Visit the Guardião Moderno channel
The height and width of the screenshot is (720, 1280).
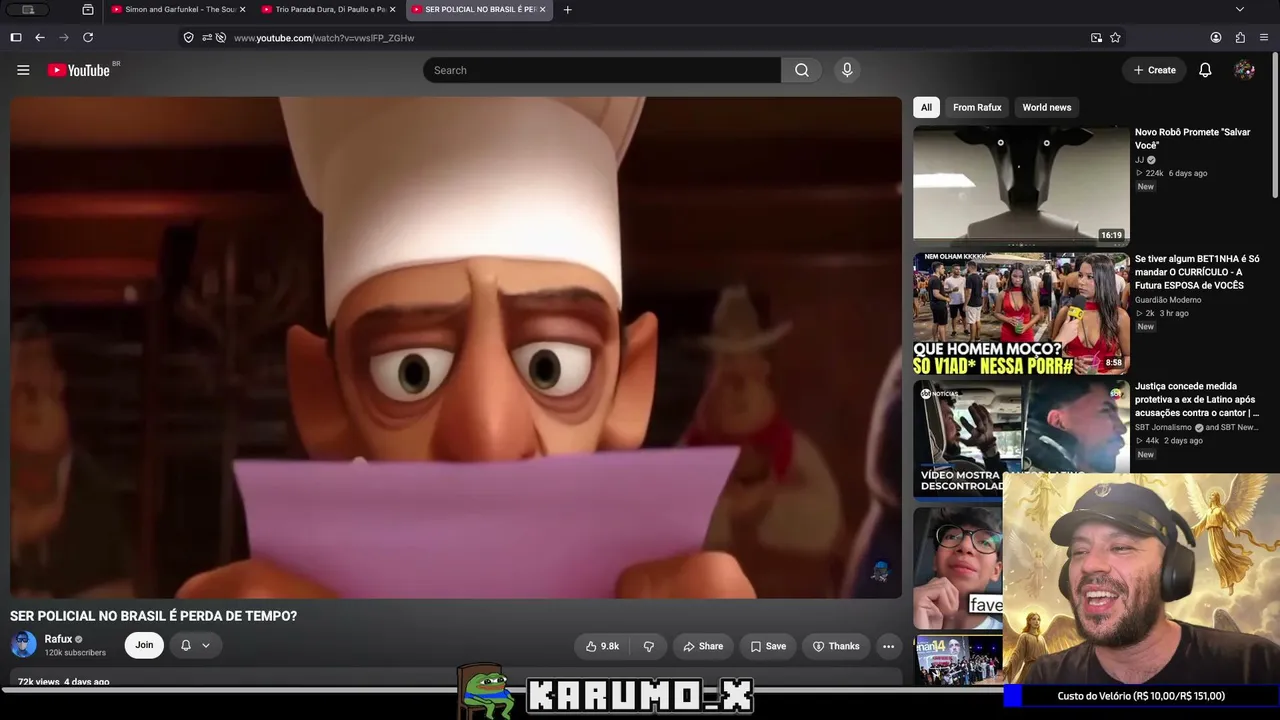[1168, 300]
